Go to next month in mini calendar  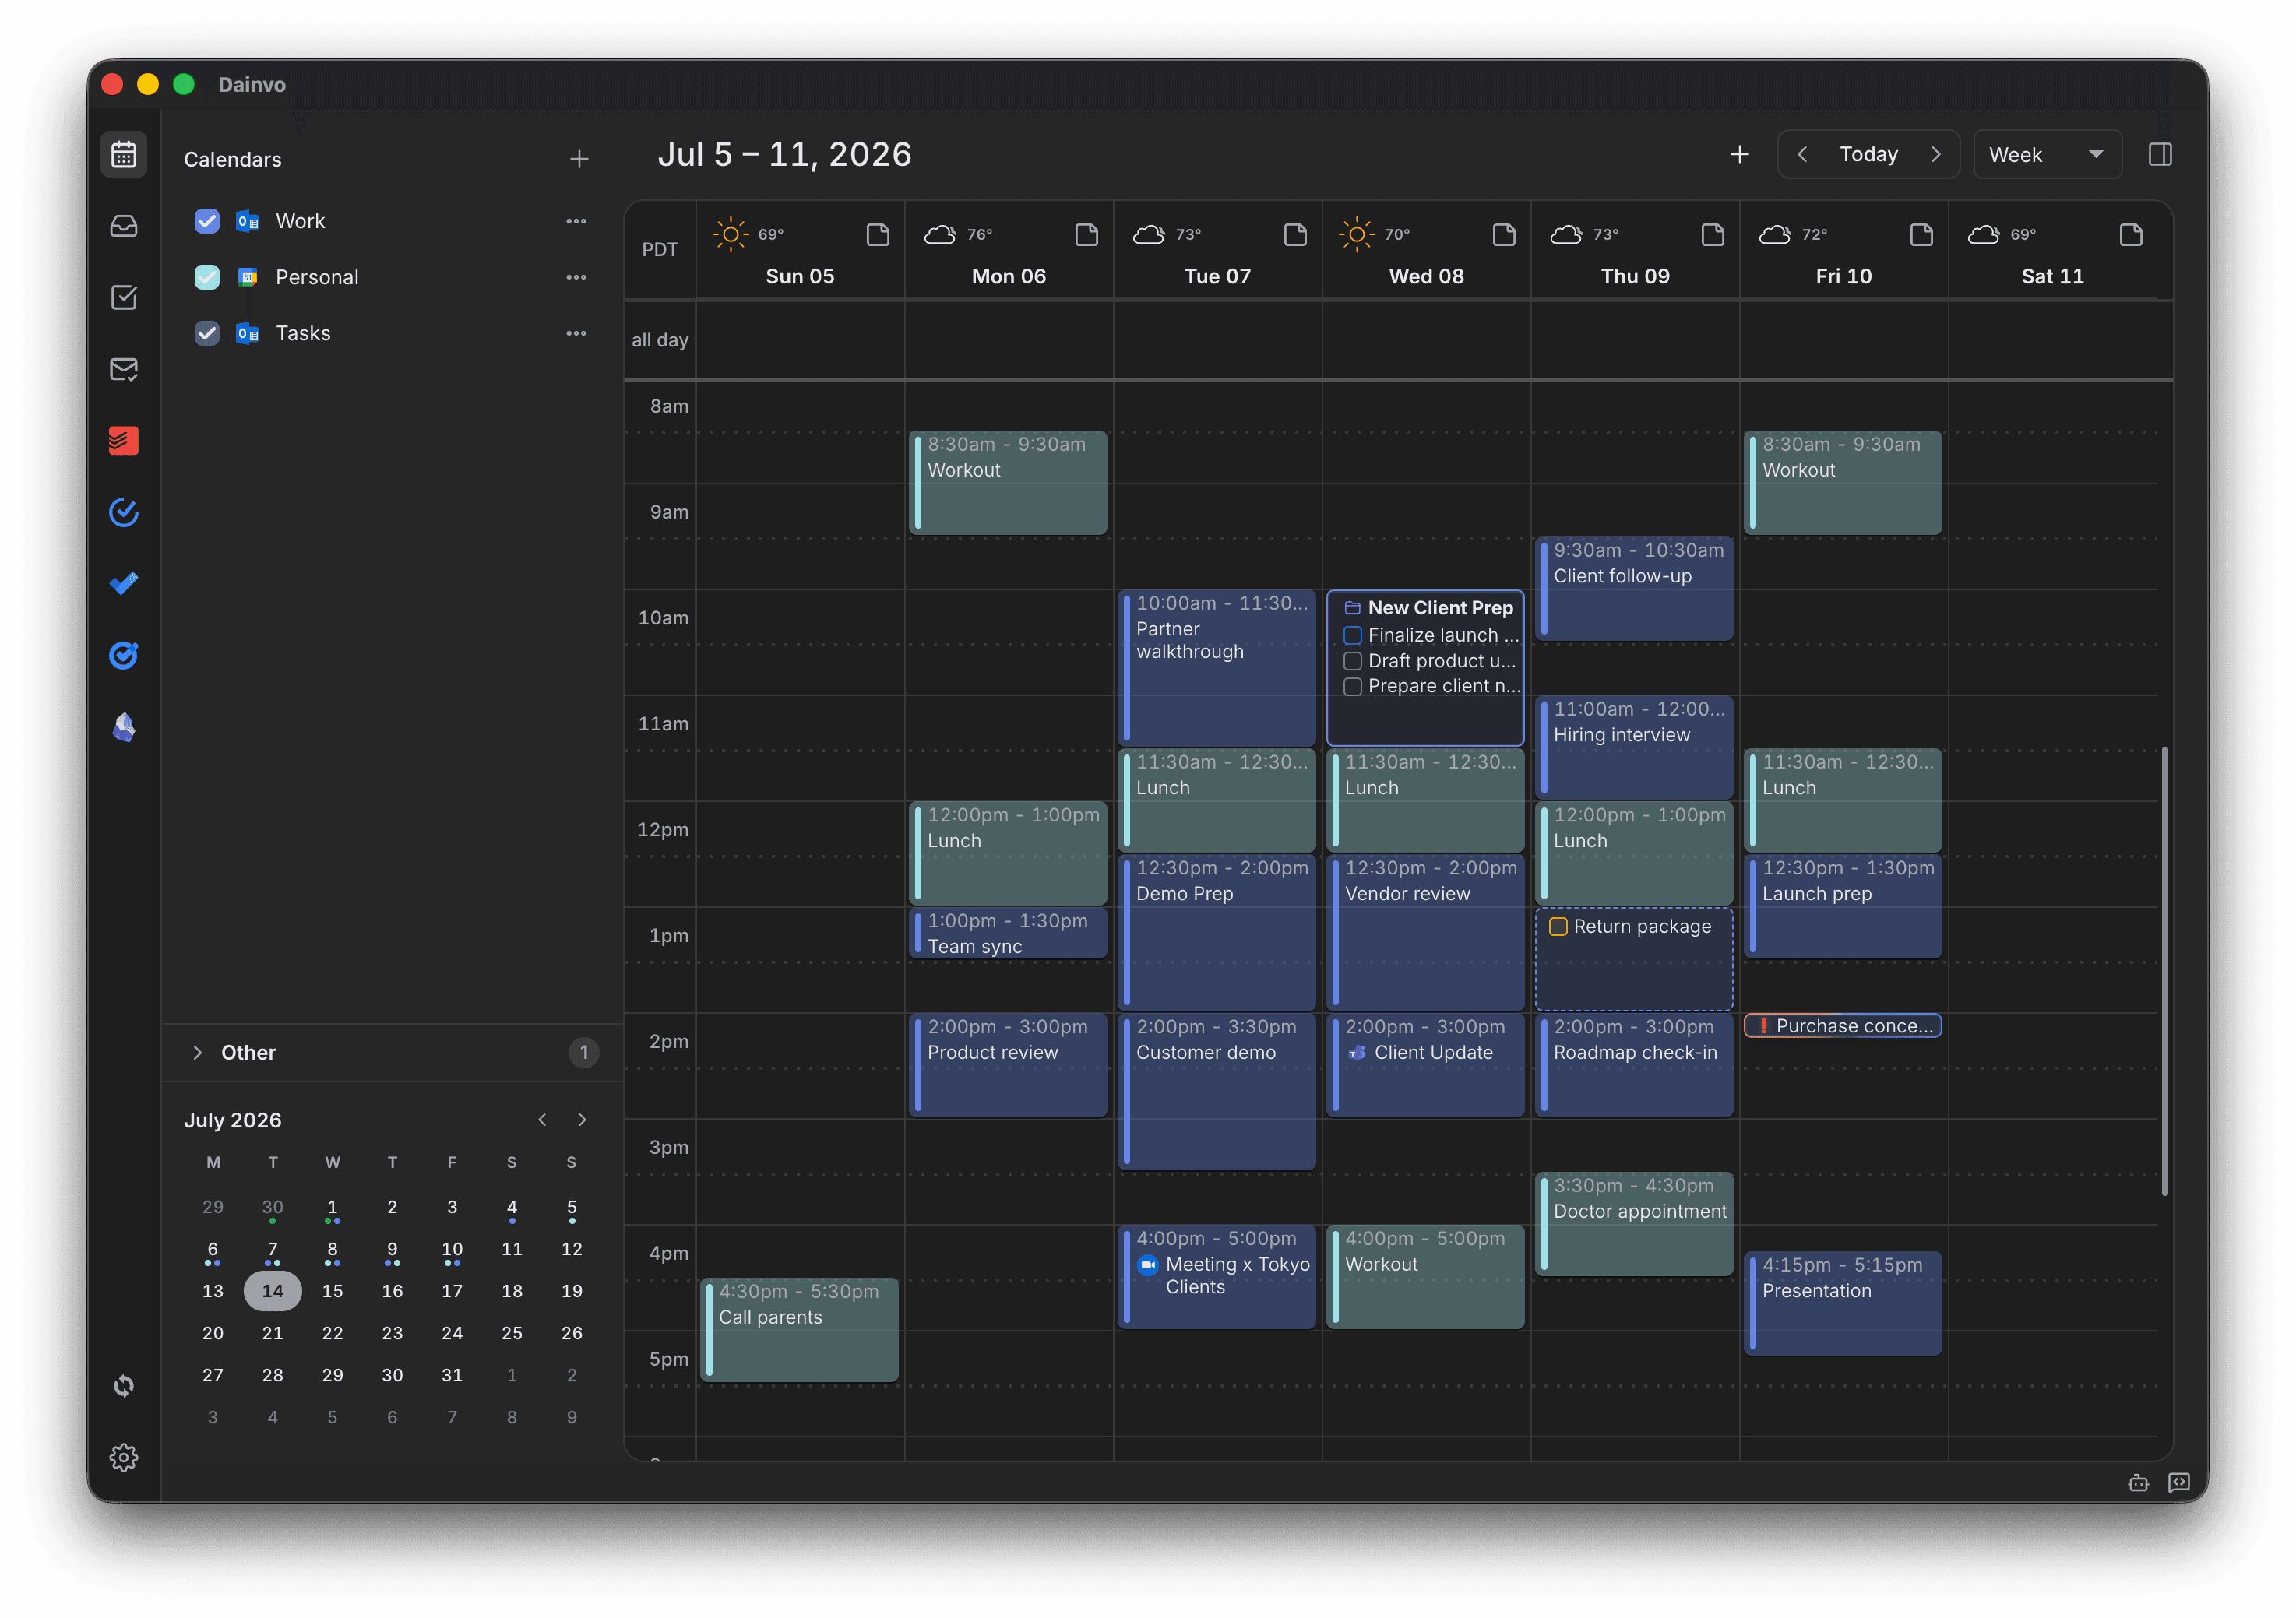click(x=582, y=1120)
